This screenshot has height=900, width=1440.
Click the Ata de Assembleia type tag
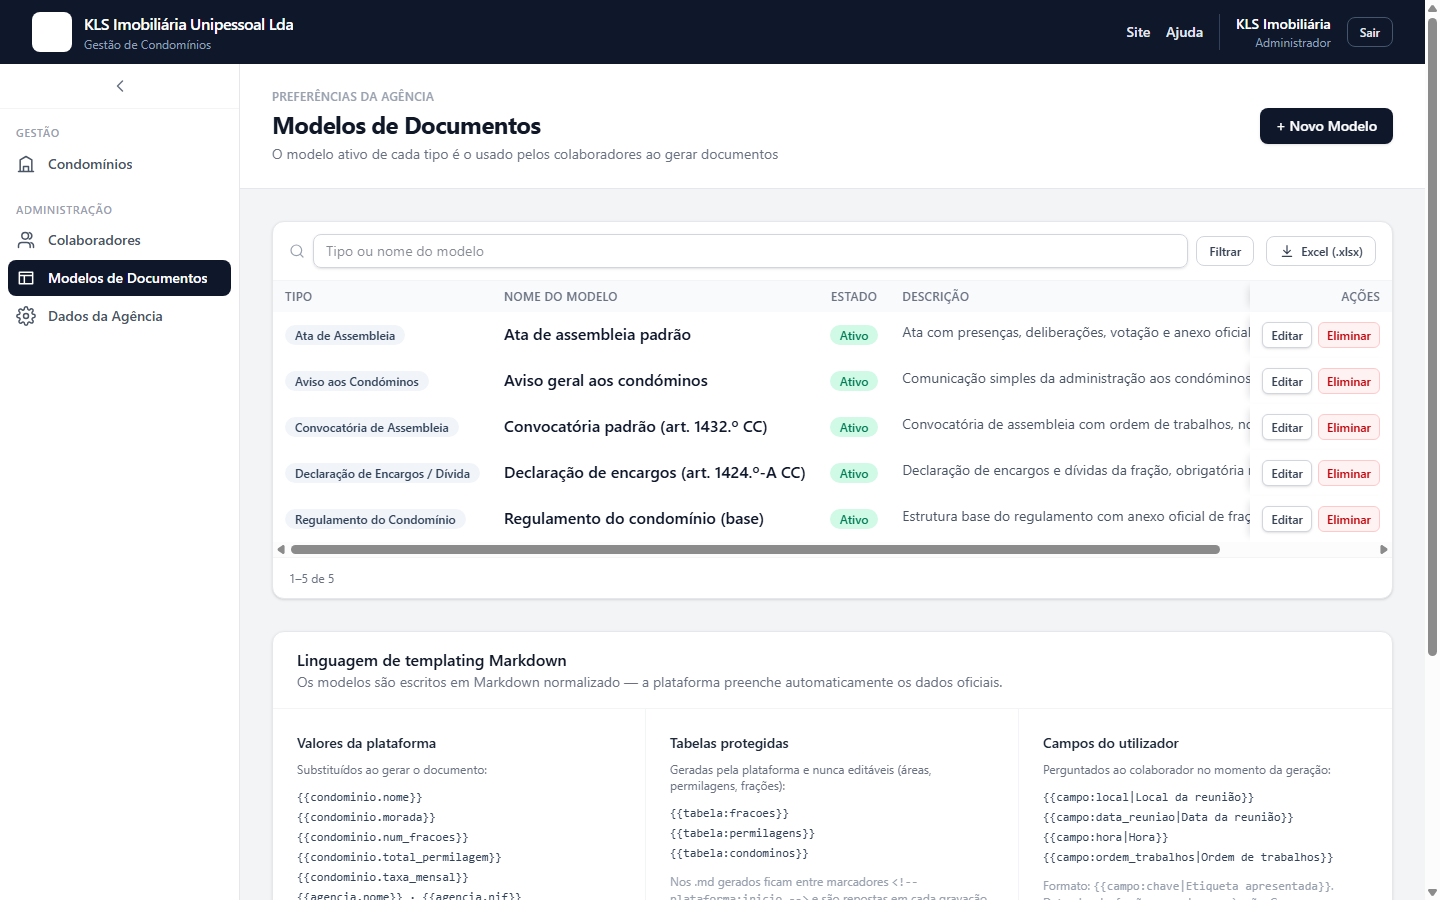pos(345,336)
